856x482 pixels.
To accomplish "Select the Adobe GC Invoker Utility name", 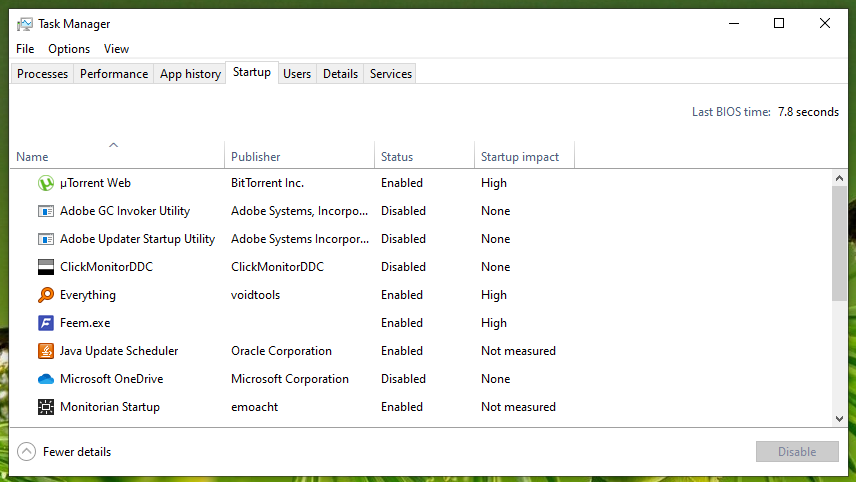I will point(125,211).
